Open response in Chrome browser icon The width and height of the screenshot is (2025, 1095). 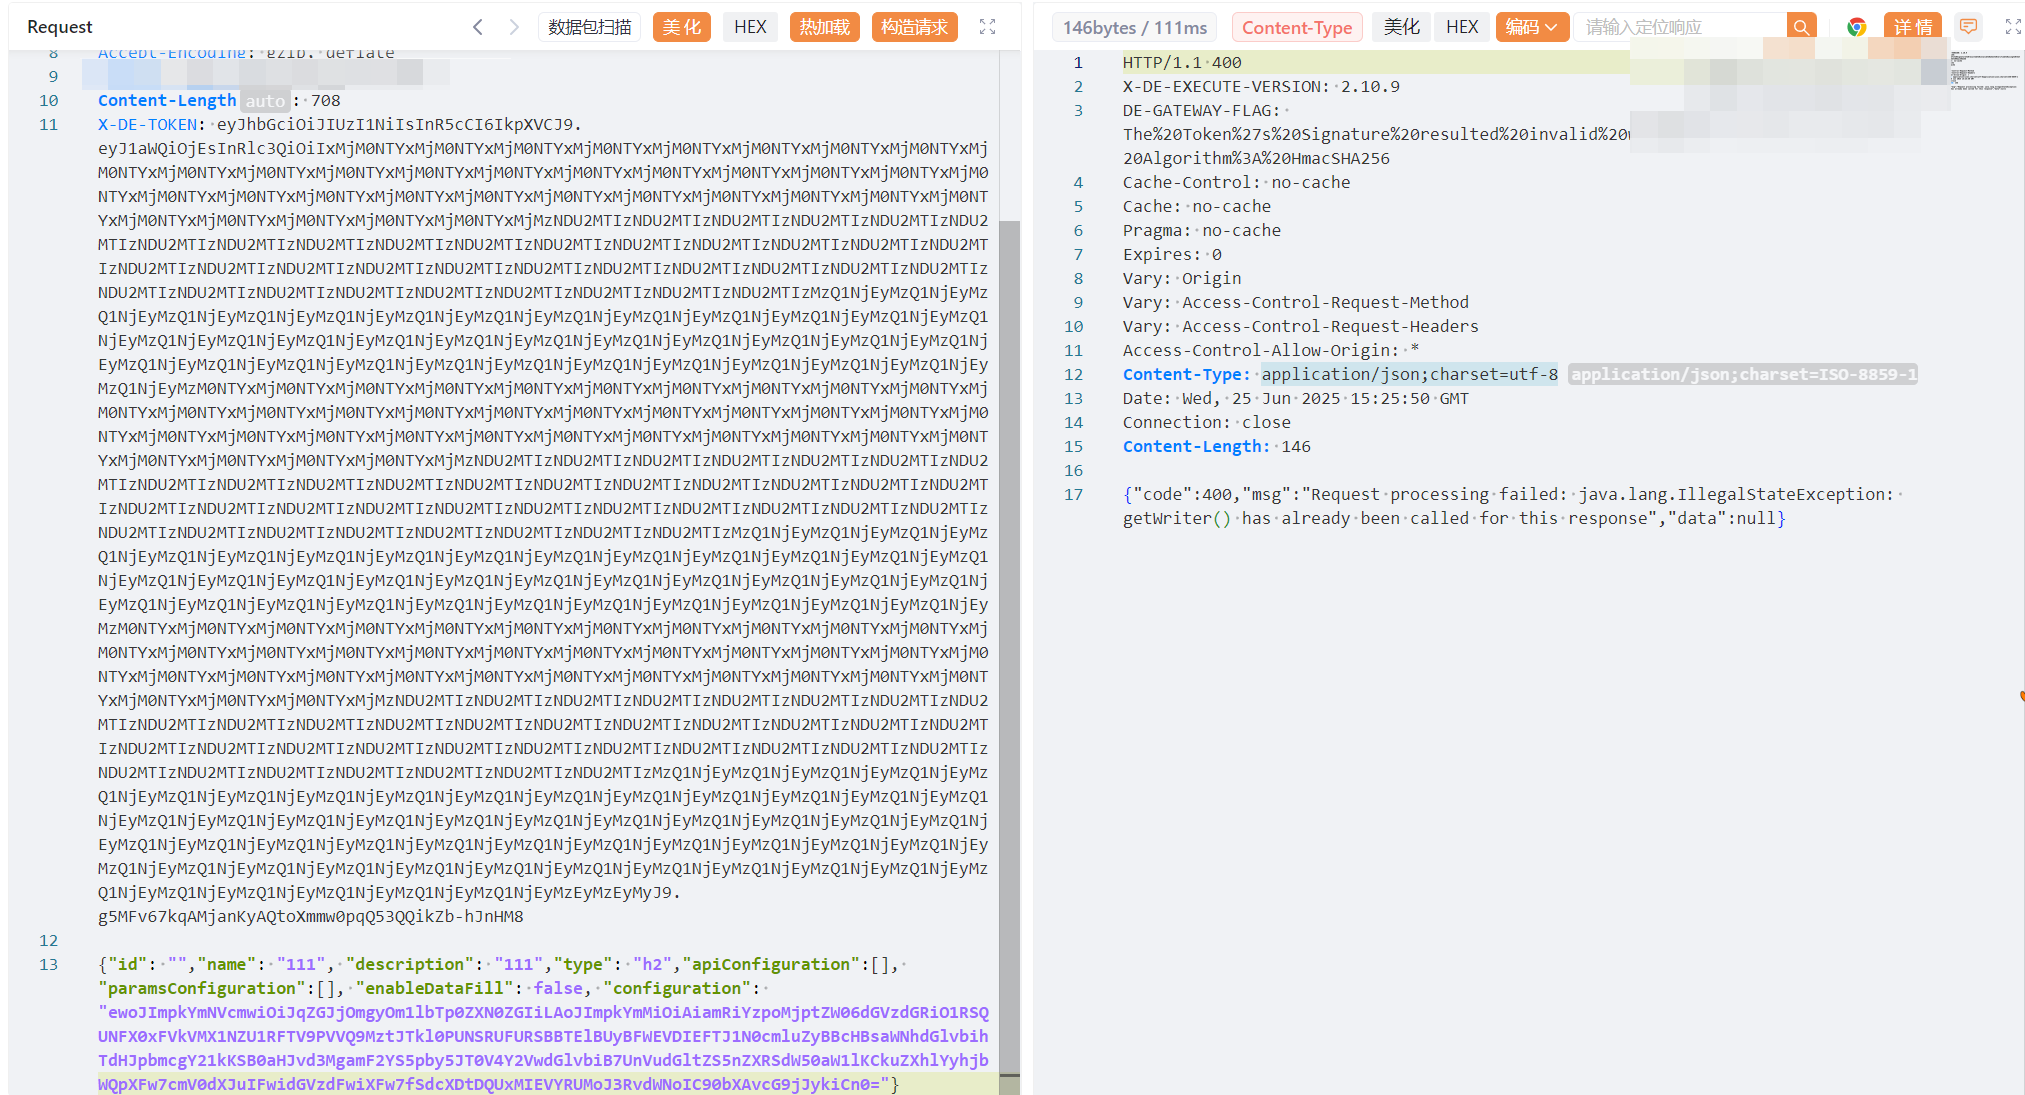tap(1856, 27)
